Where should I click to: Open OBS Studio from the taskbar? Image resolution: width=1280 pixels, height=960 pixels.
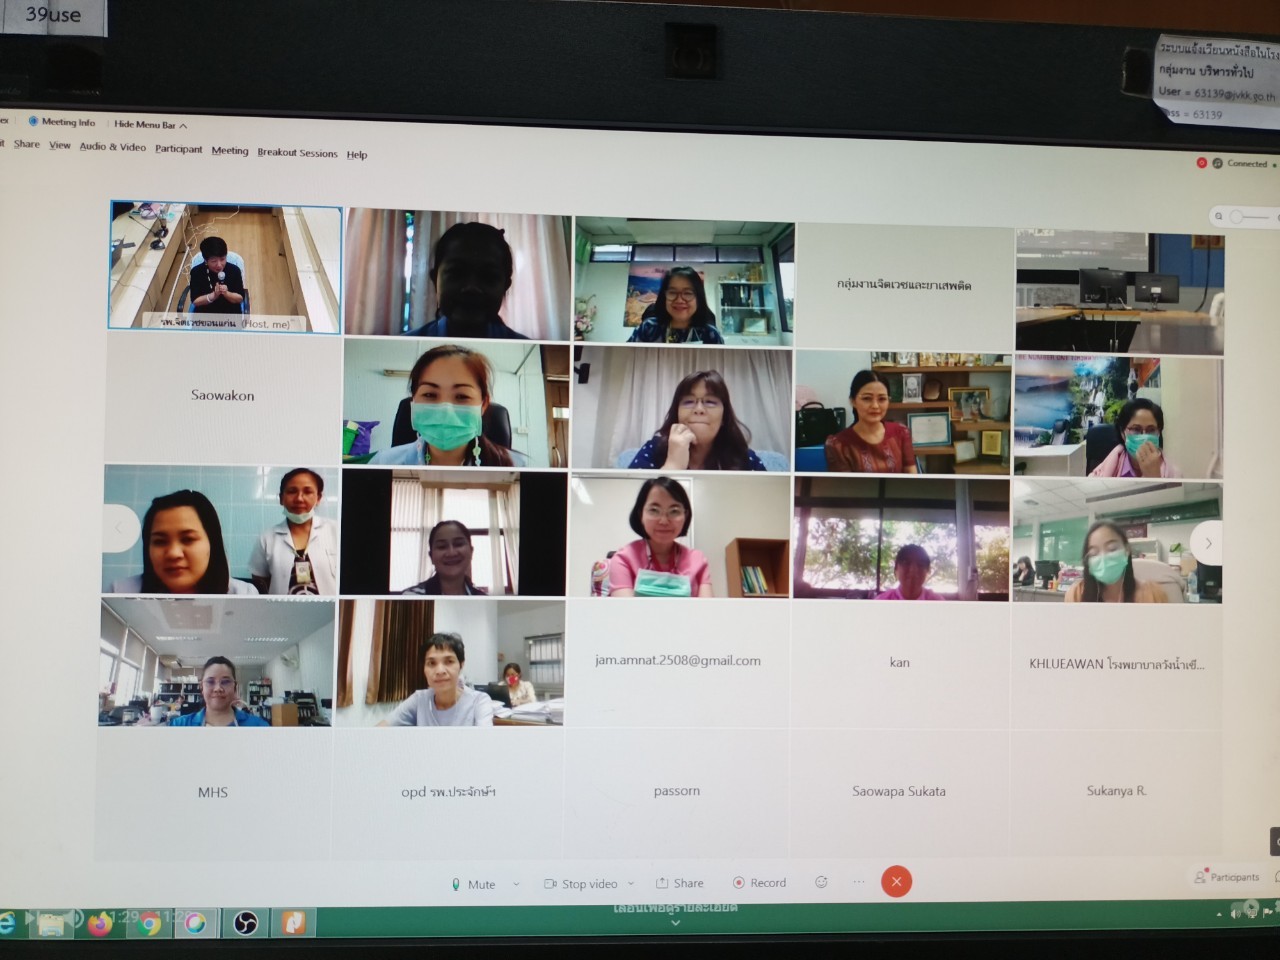pyautogui.click(x=245, y=923)
